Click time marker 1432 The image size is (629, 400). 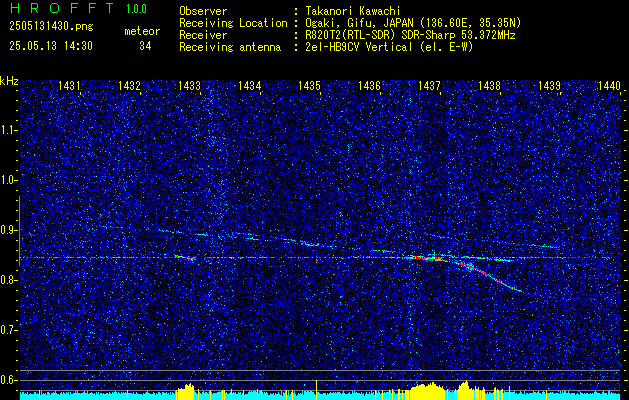129,85
